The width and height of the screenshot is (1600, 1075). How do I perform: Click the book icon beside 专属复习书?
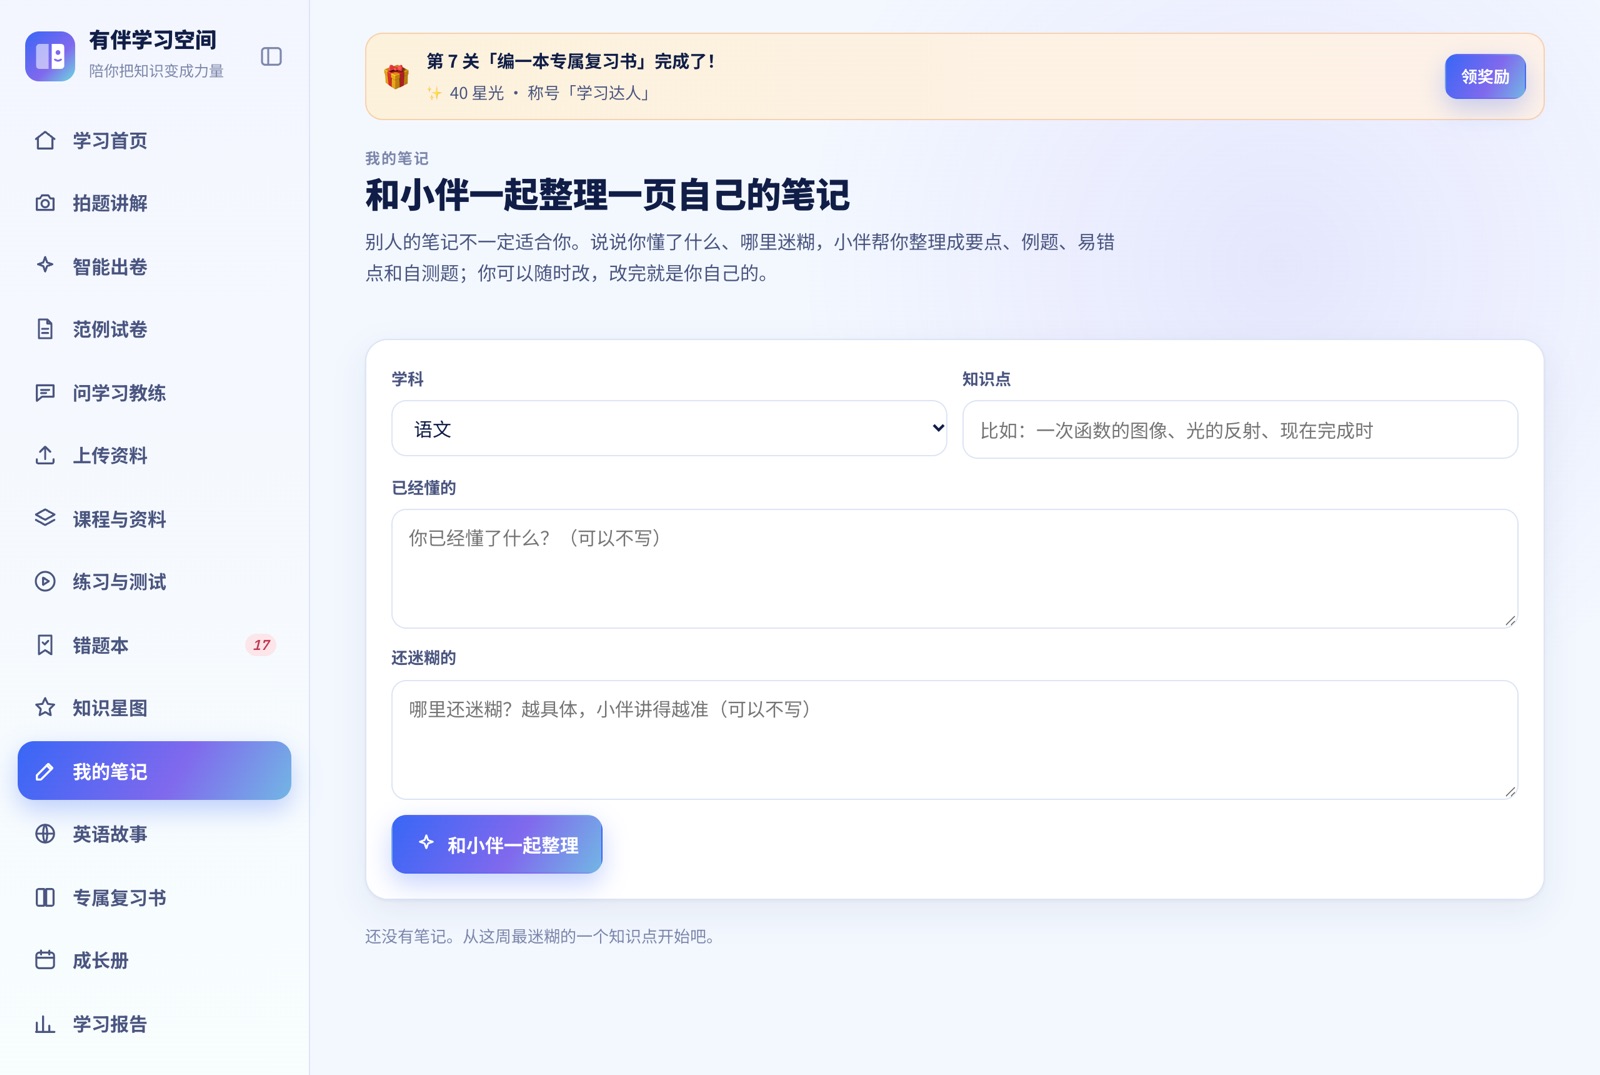45,897
